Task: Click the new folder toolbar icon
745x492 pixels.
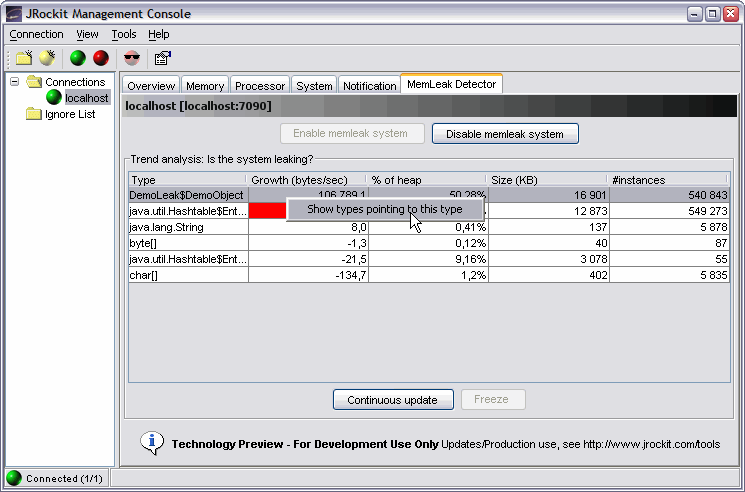Action: click(x=24, y=58)
